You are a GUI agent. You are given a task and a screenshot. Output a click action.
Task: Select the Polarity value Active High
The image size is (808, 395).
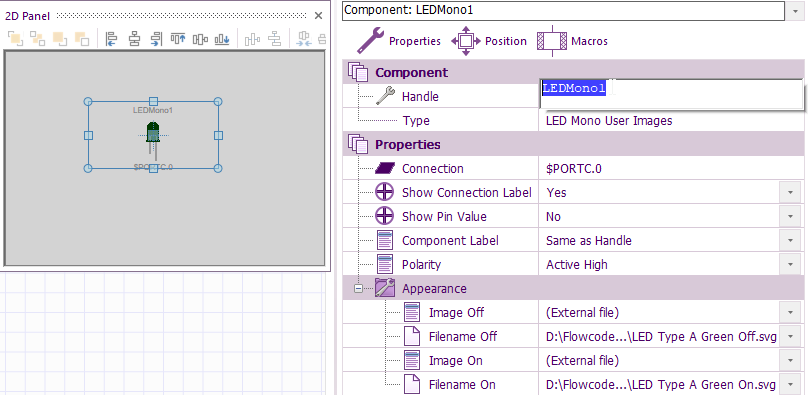pyautogui.click(x=577, y=265)
